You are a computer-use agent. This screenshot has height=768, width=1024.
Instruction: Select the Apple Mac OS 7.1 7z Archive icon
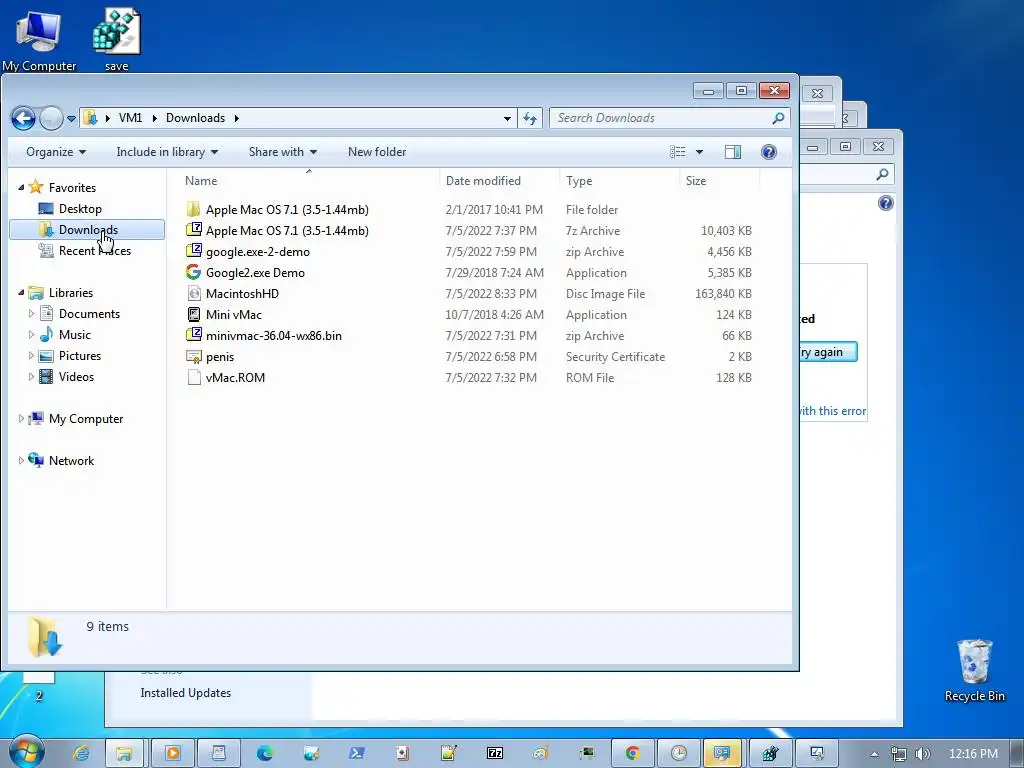193,230
